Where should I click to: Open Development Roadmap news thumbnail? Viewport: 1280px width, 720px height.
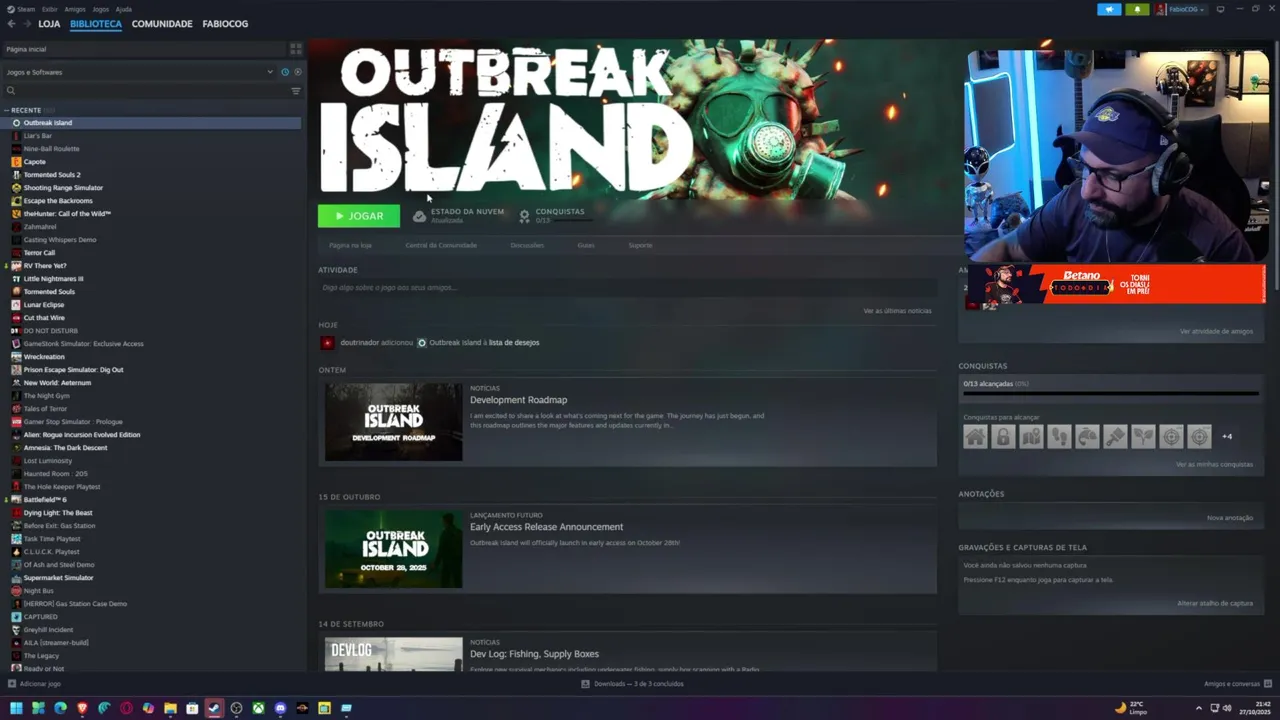click(x=394, y=422)
